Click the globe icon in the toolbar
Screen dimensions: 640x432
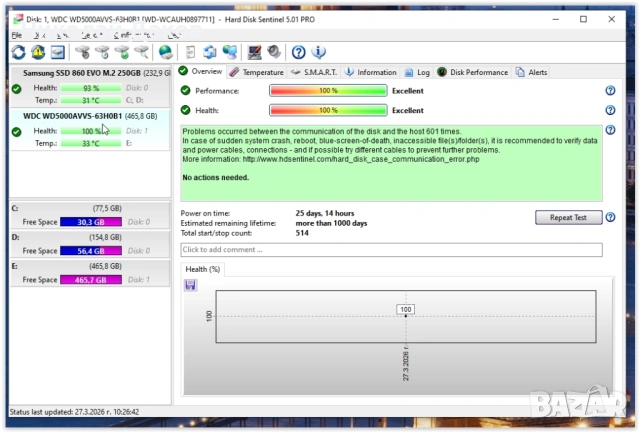click(x=165, y=52)
